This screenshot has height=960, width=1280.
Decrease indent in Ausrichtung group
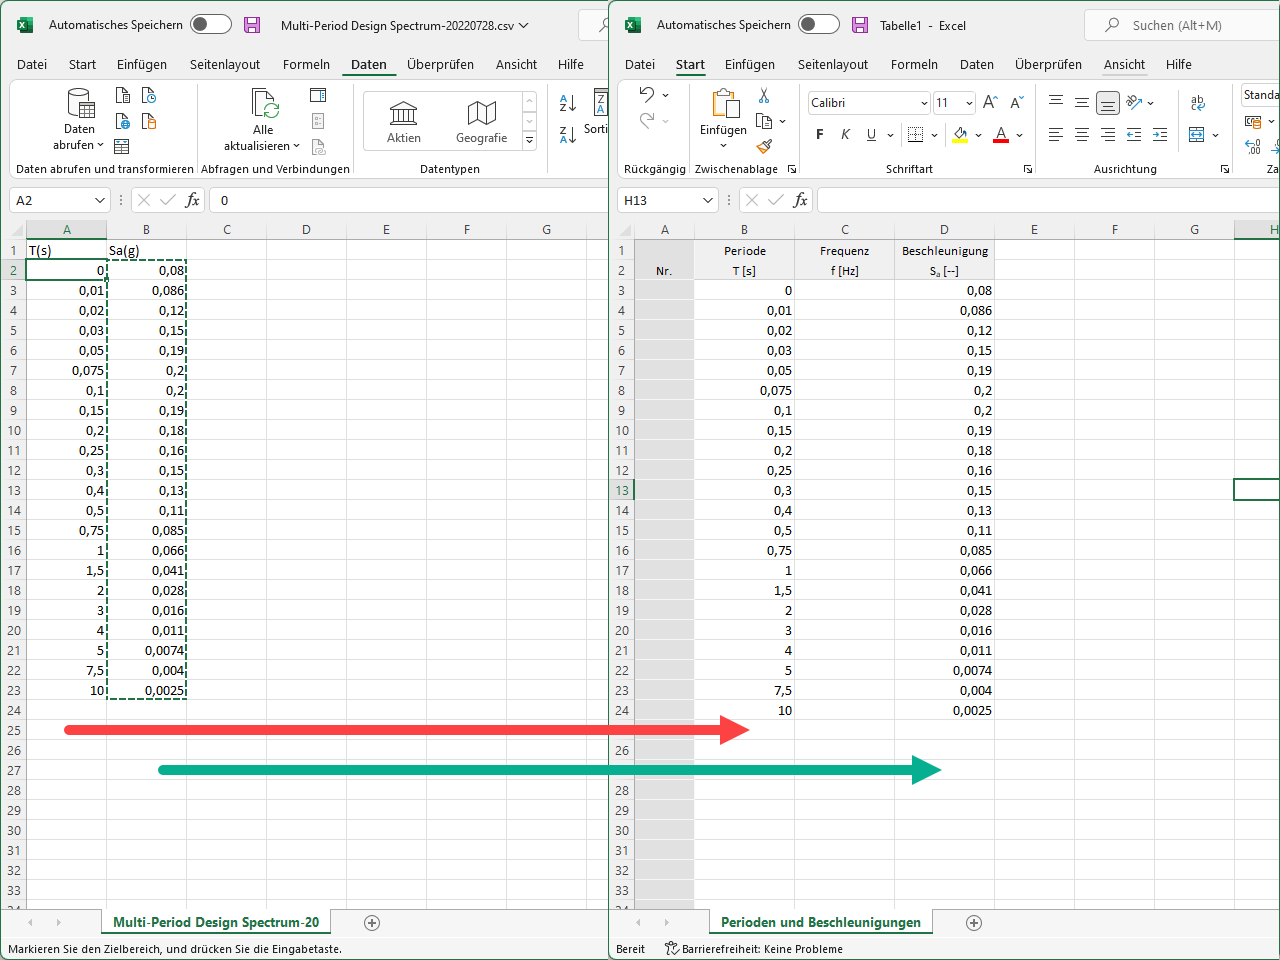(1134, 135)
